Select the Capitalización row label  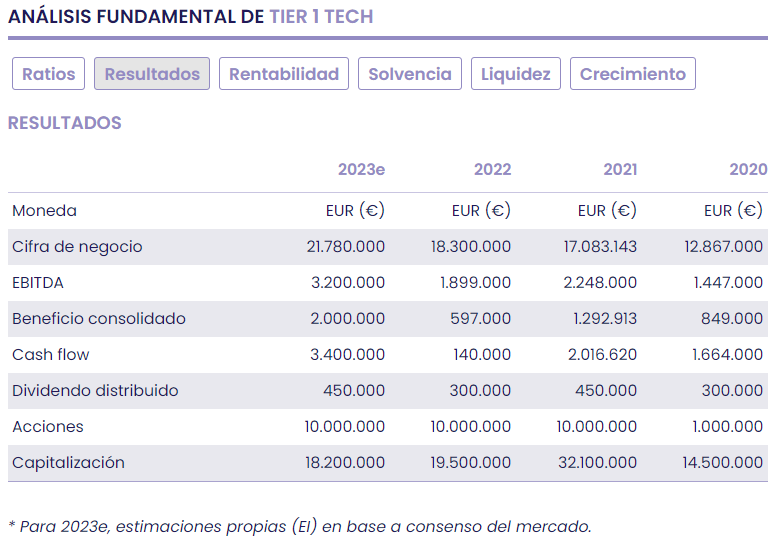tap(68, 463)
